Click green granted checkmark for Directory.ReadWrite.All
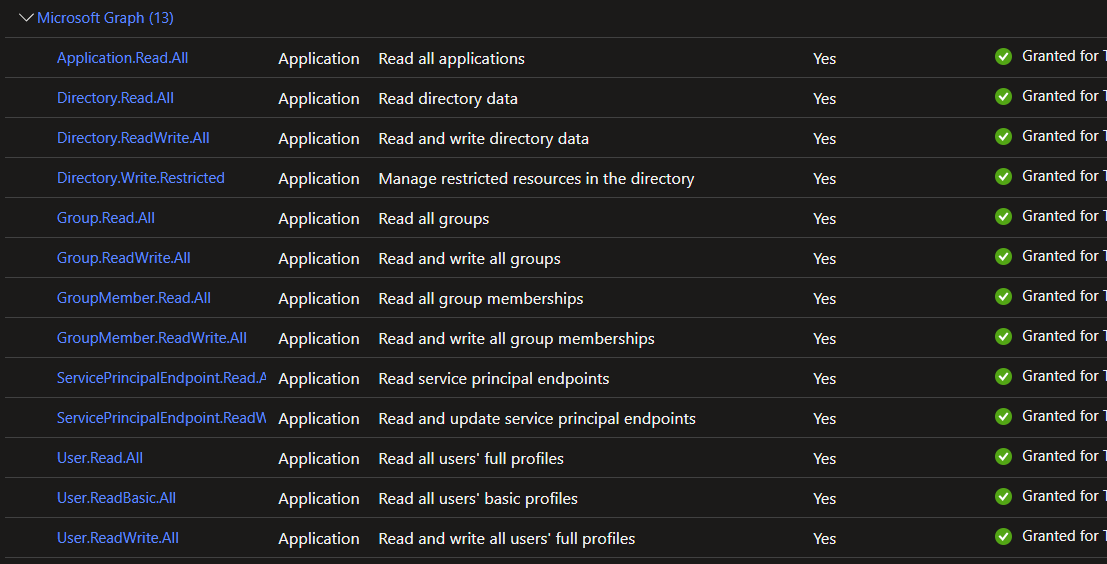Screen dimensions: 1107x564 click(x=1003, y=136)
